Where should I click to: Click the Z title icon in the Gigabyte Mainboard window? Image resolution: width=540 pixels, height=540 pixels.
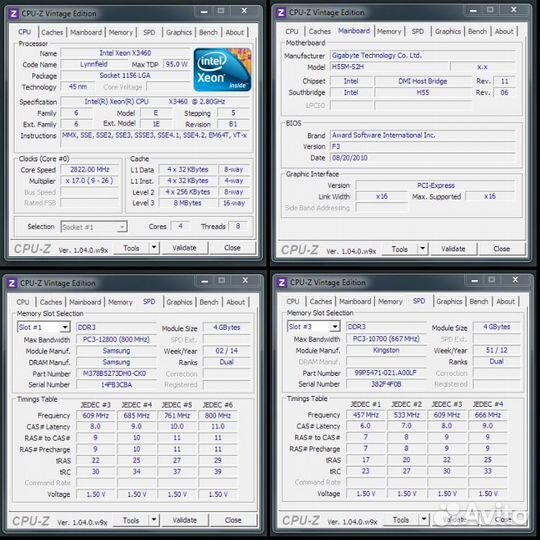(281, 12)
